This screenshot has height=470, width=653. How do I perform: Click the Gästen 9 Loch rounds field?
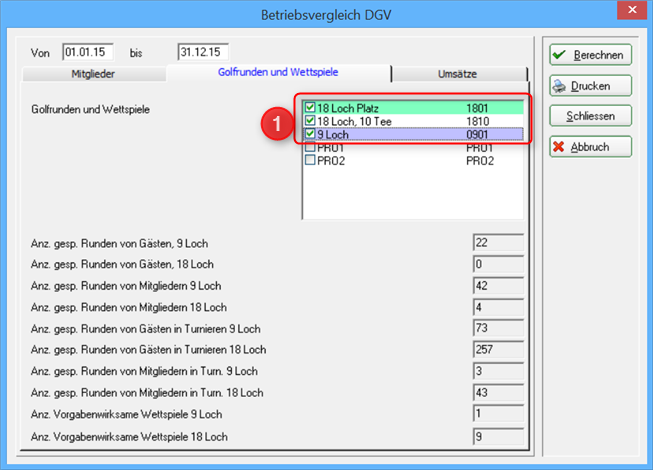click(498, 242)
